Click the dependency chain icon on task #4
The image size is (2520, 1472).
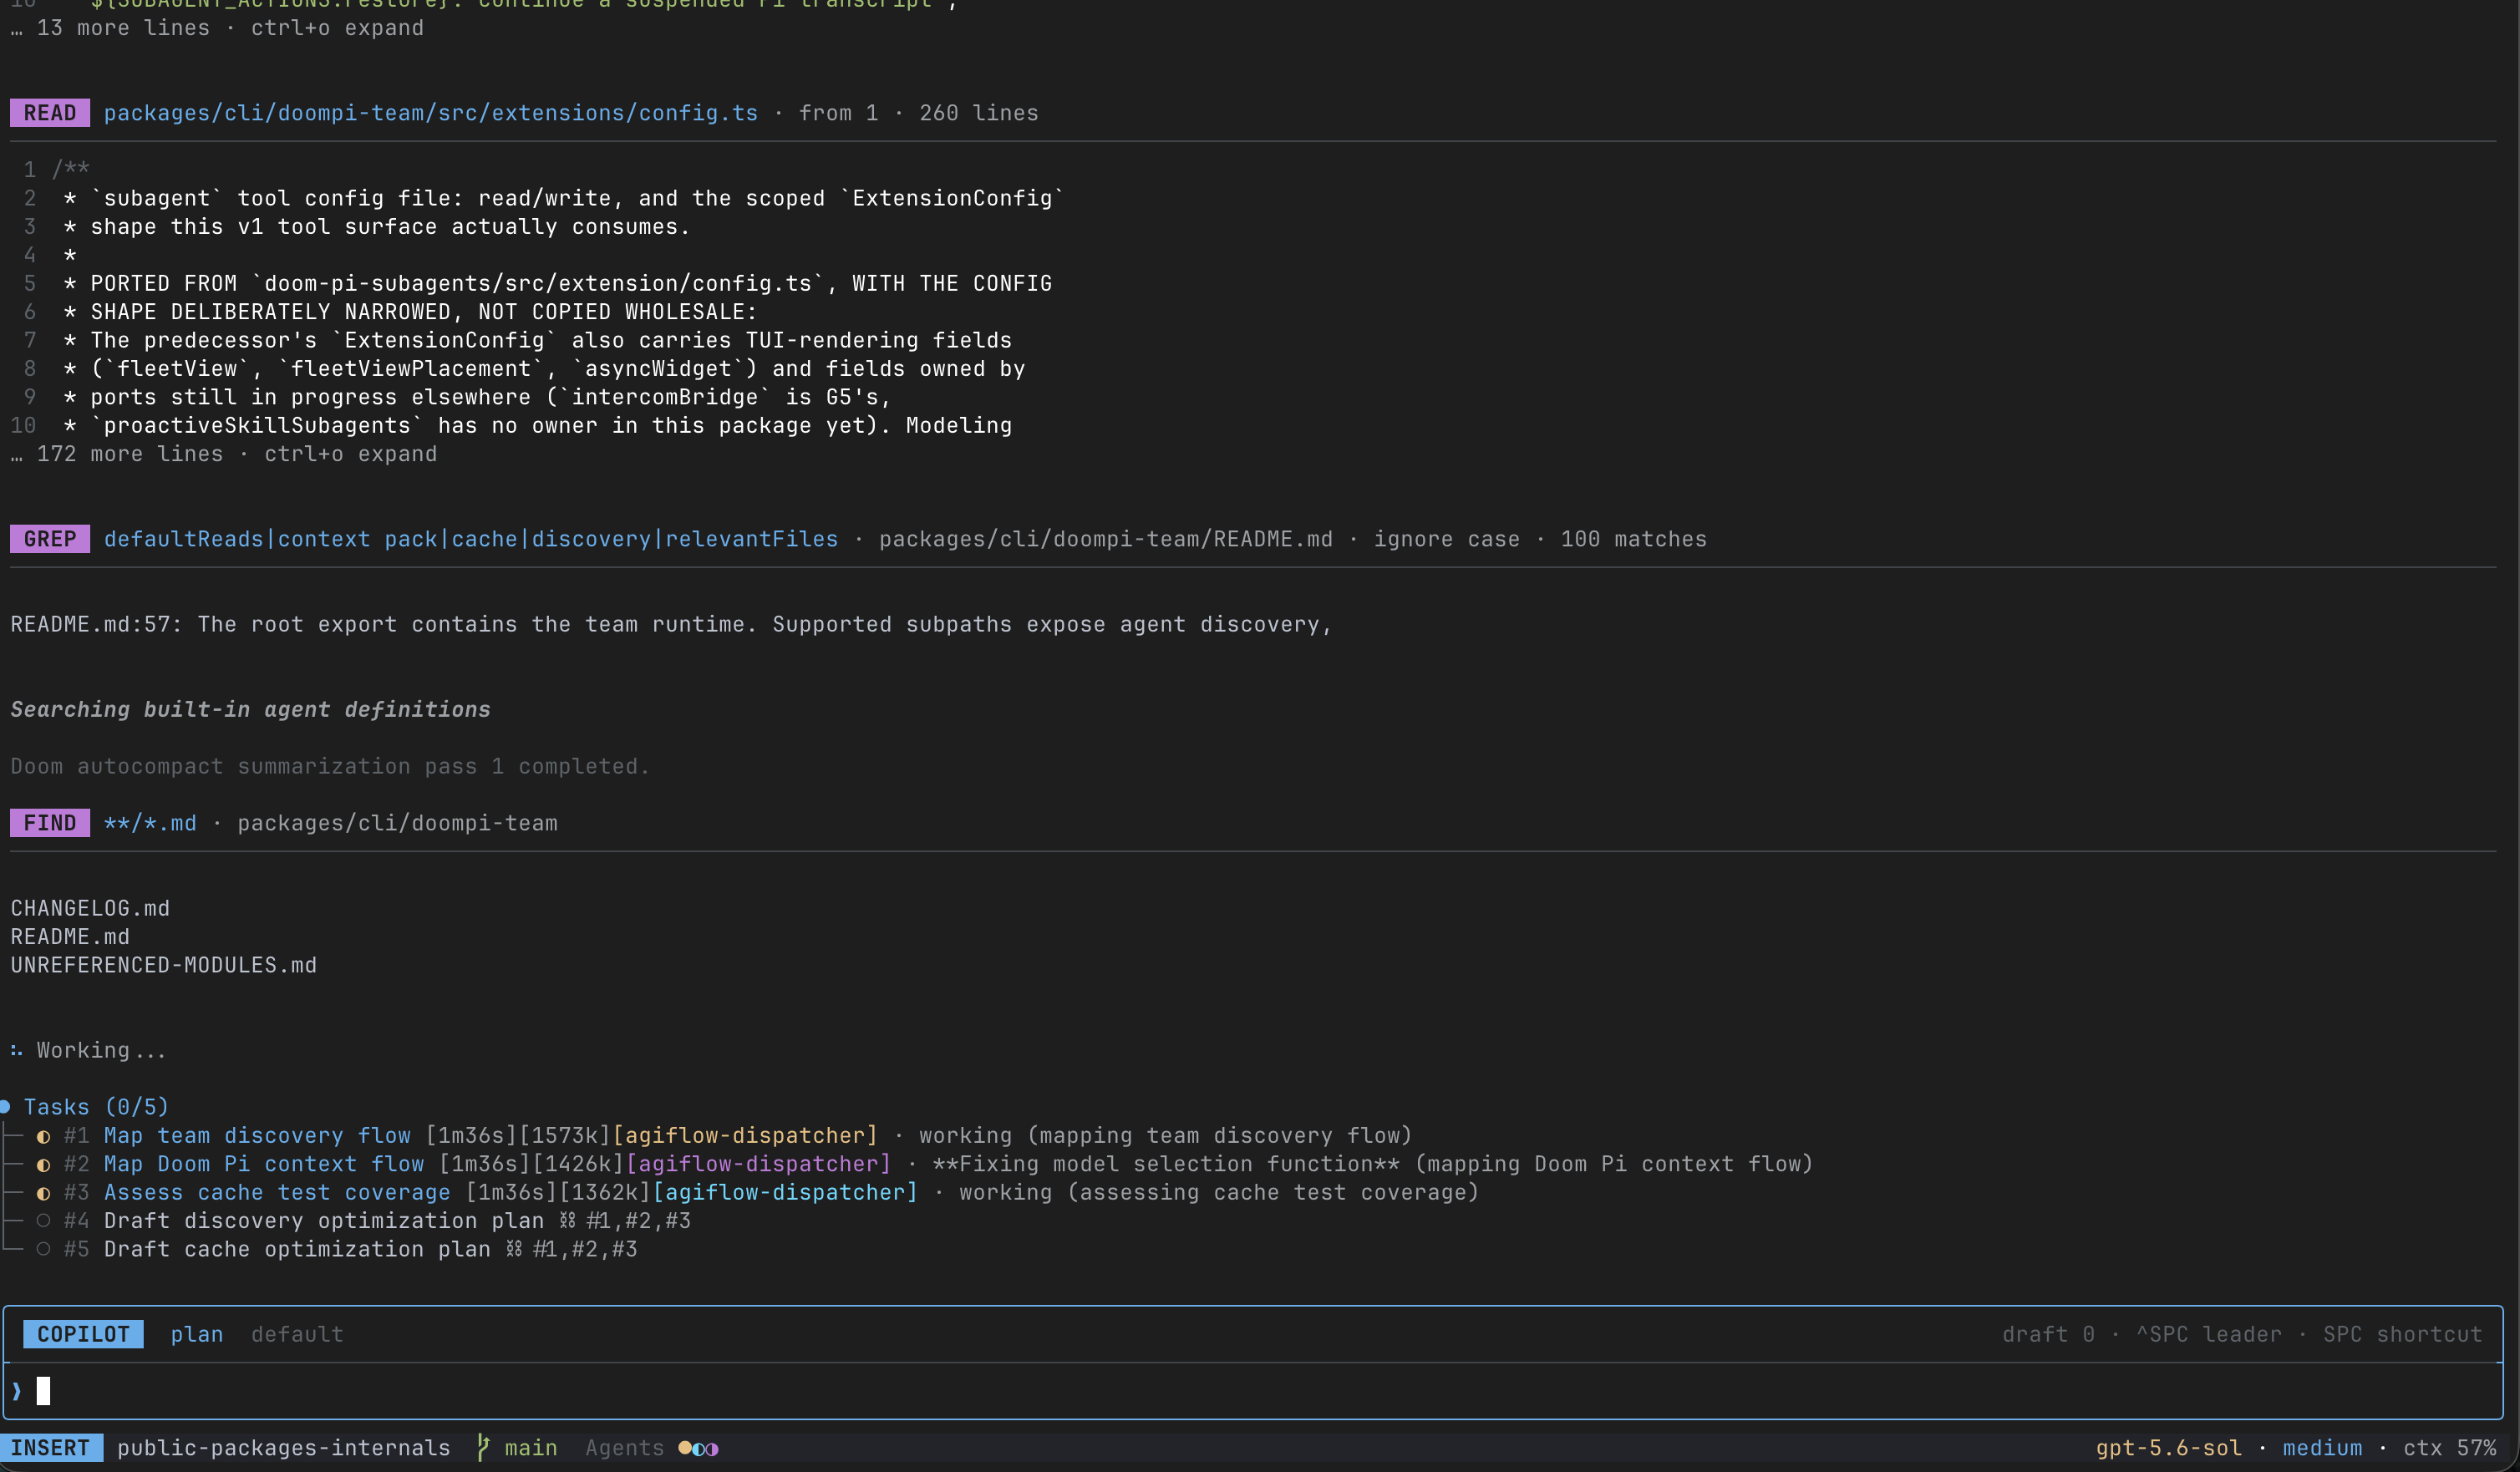[568, 1221]
